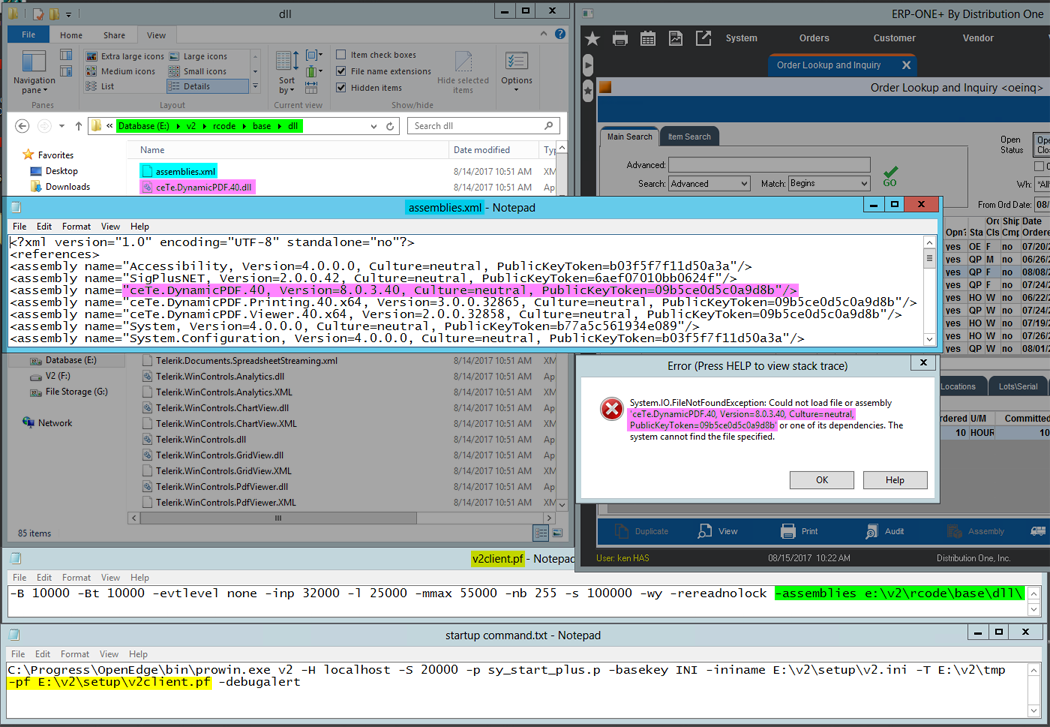1050x727 pixels.
Task: Click View in ERP bottom toolbar
Action: point(717,532)
